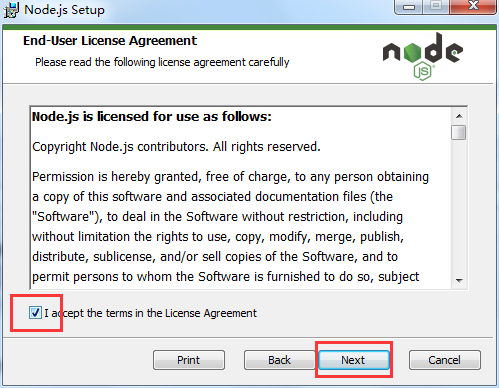Click the 'I accept the terms' label text
Screen dimensions: 499x388
coord(150,313)
